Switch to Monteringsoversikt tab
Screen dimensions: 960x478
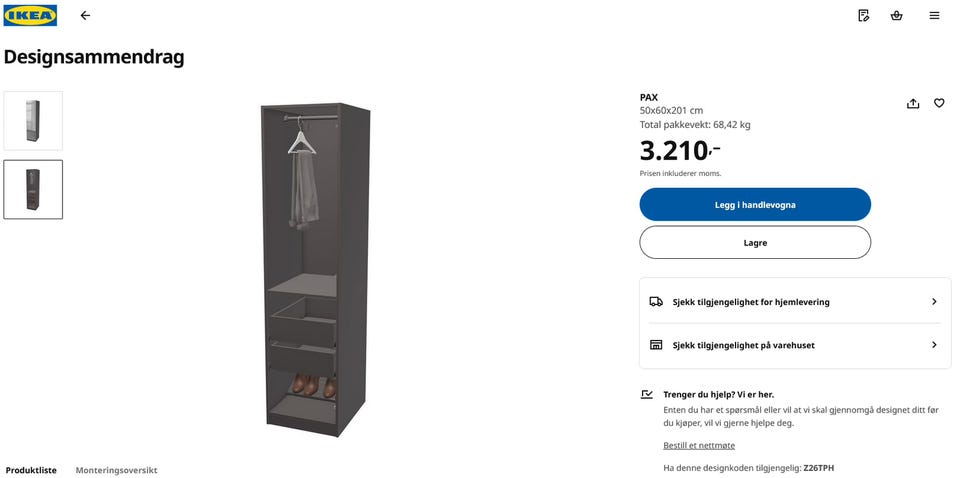[116, 470]
